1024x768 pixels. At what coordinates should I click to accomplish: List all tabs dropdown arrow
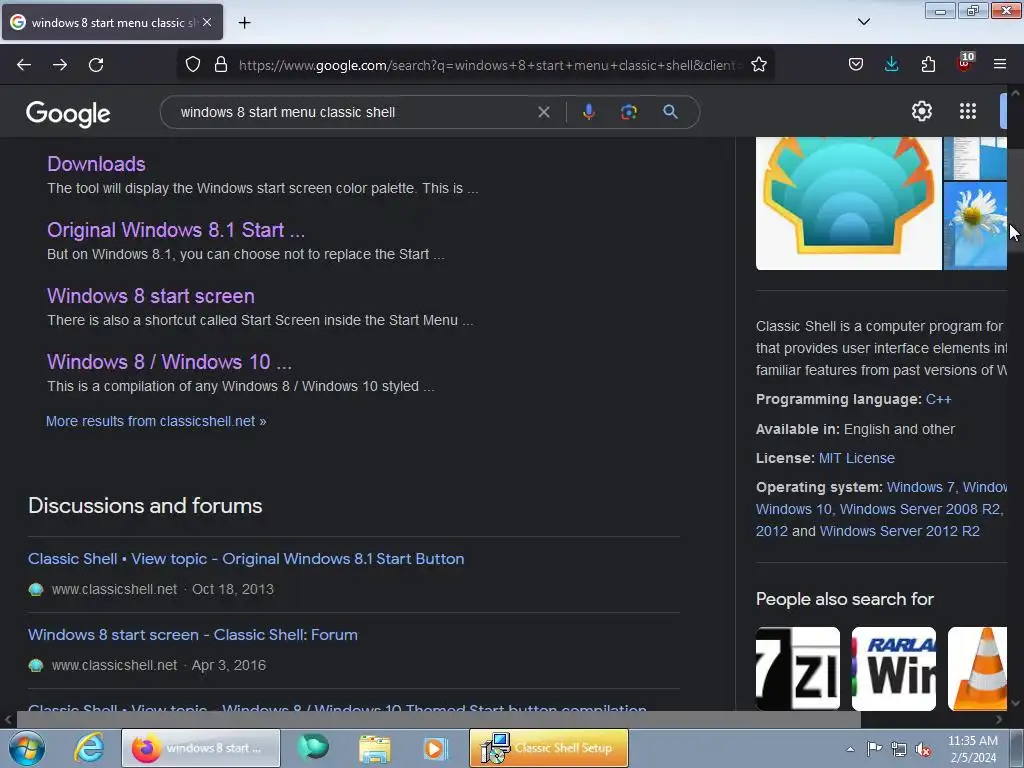click(863, 22)
